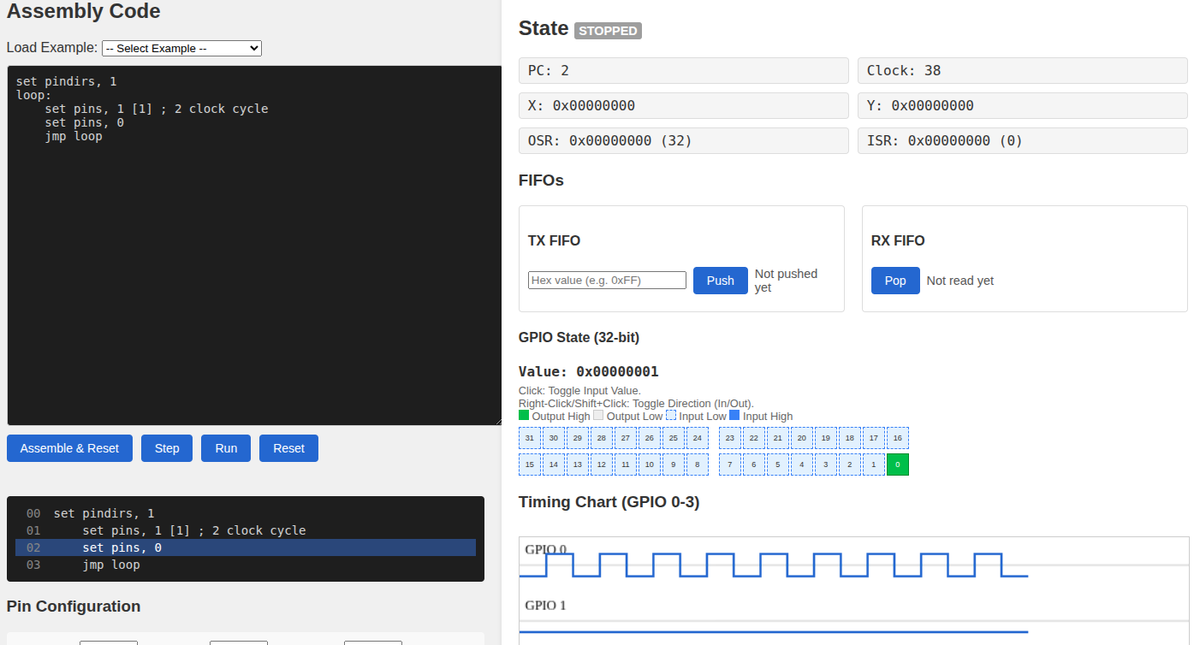Toggle GPIO pin 17 box
Viewport: 1200px width, 645px height.
click(873, 438)
